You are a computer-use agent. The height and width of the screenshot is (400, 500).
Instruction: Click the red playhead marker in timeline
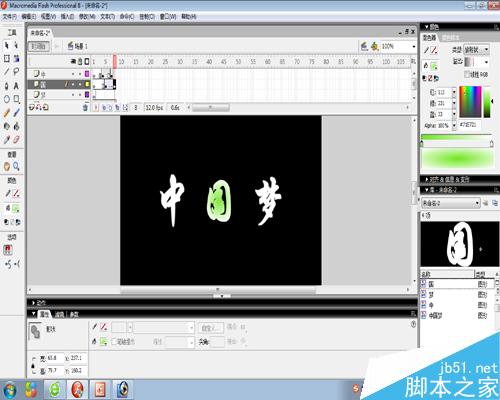pos(115,62)
